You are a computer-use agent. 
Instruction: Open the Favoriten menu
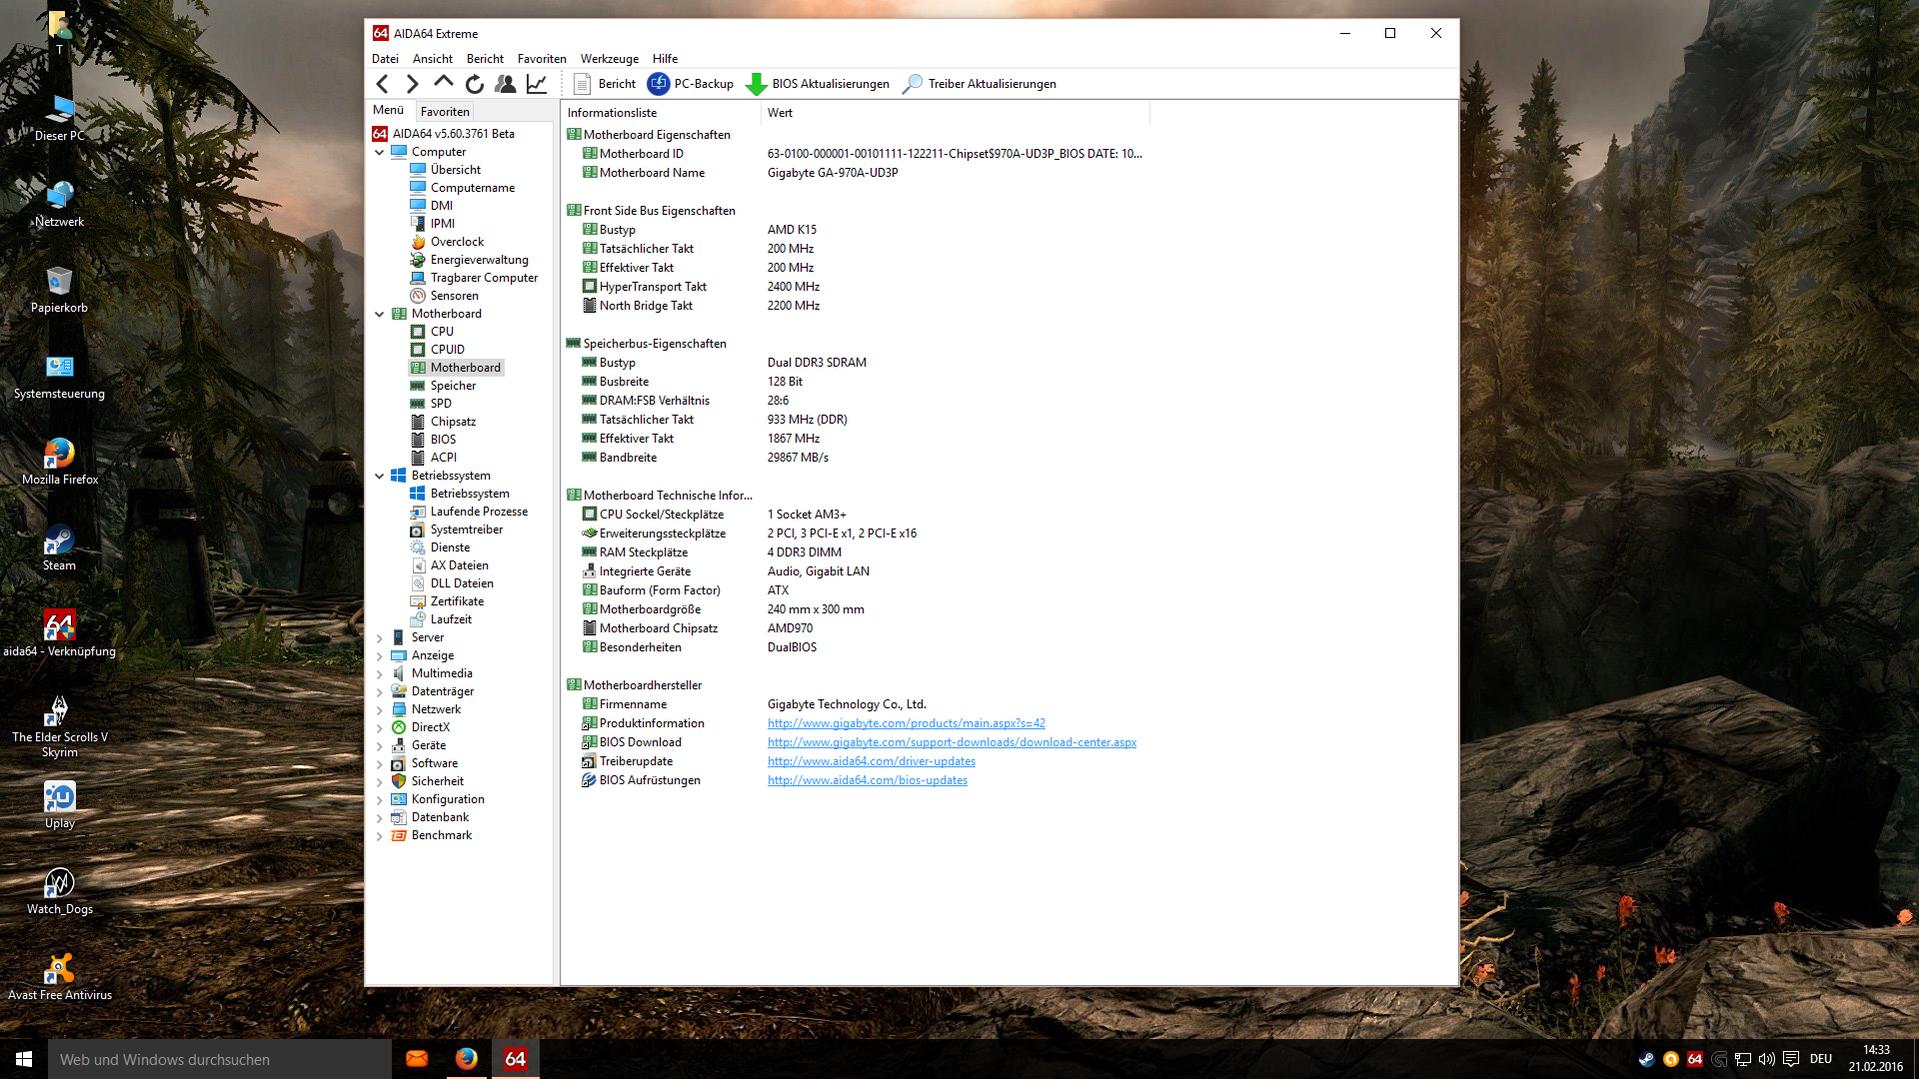[542, 59]
